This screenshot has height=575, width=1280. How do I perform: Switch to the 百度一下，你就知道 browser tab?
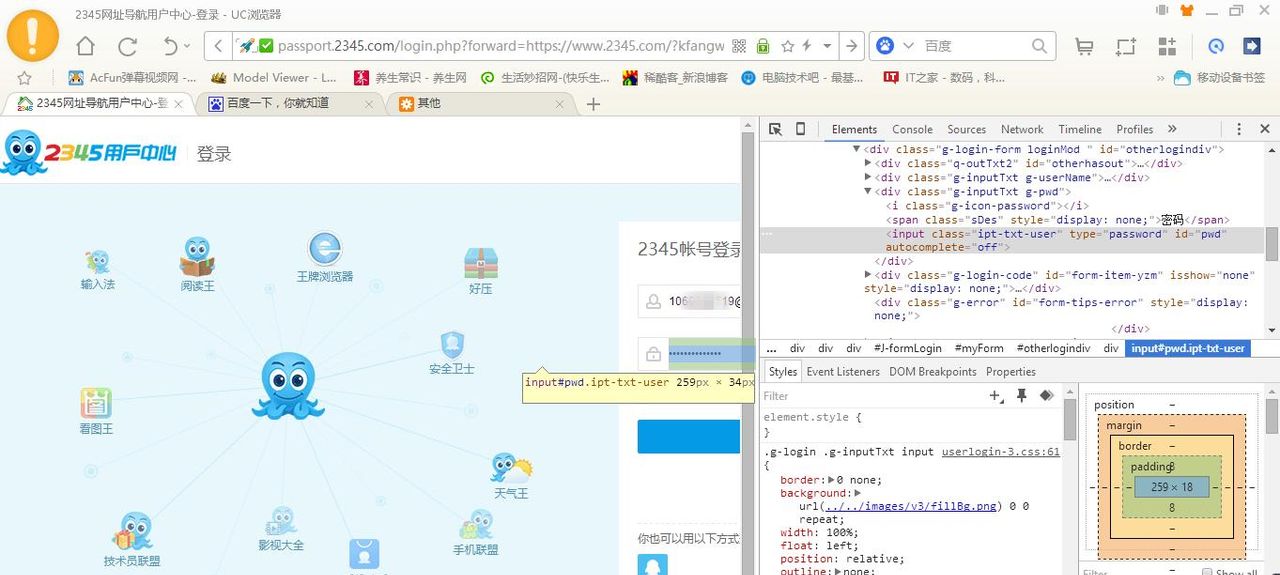pyautogui.click(x=290, y=103)
